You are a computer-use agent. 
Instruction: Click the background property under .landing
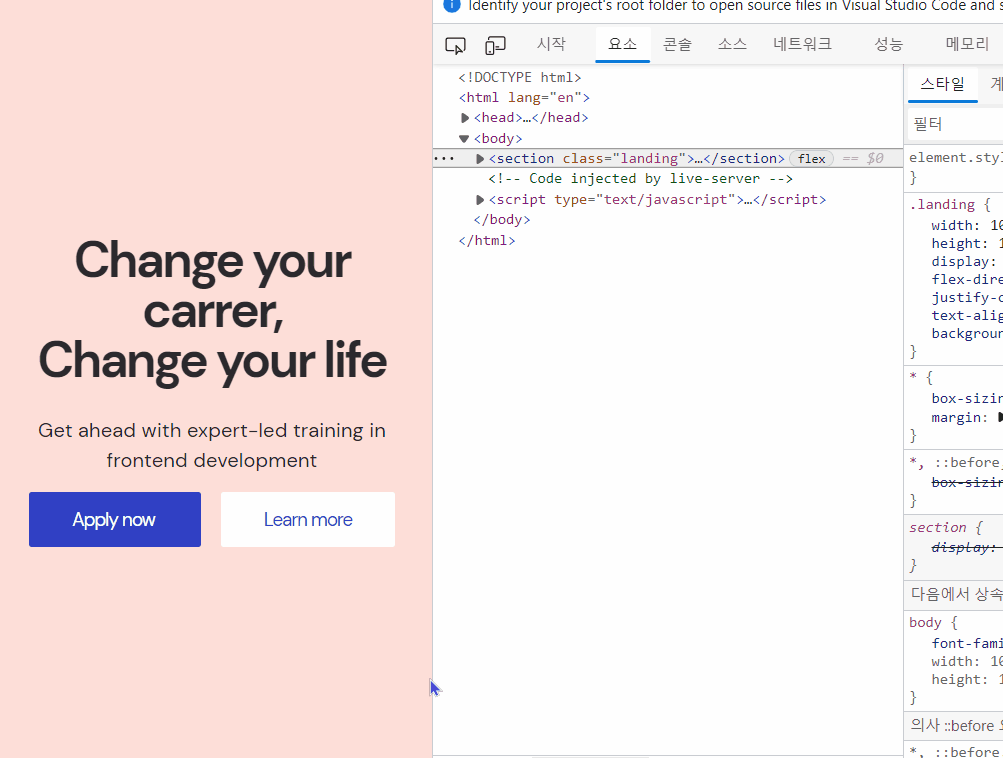pyautogui.click(x=967, y=333)
